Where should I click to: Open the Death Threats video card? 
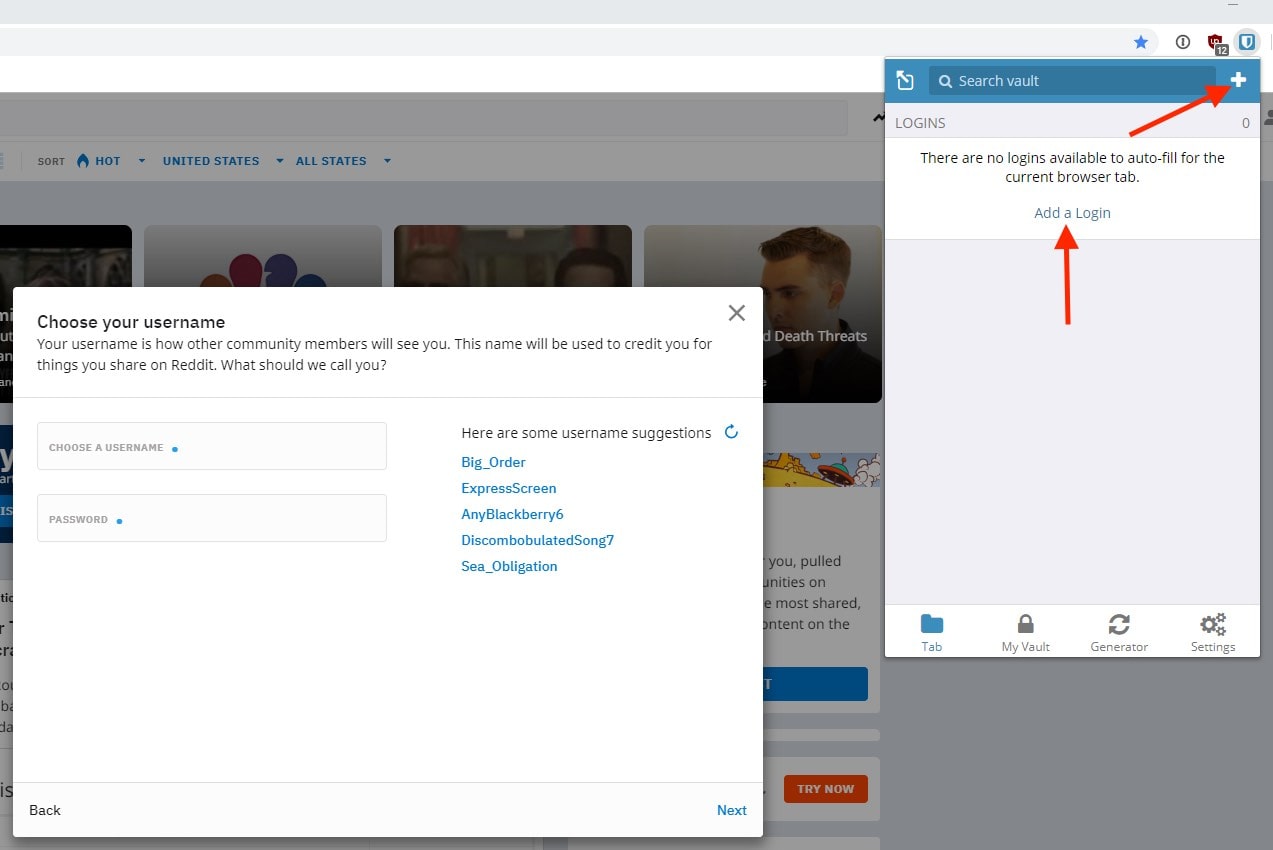(763, 314)
